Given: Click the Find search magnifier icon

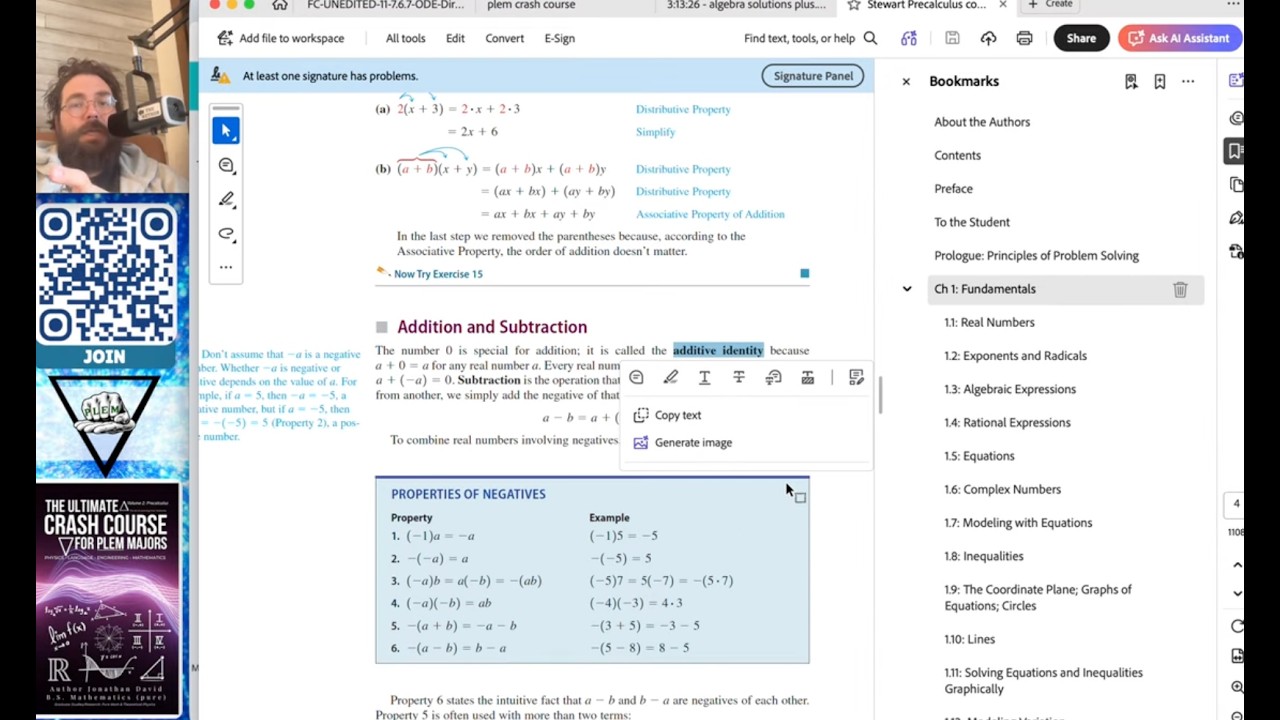Looking at the screenshot, I should pyautogui.click(x=870, y=38).
